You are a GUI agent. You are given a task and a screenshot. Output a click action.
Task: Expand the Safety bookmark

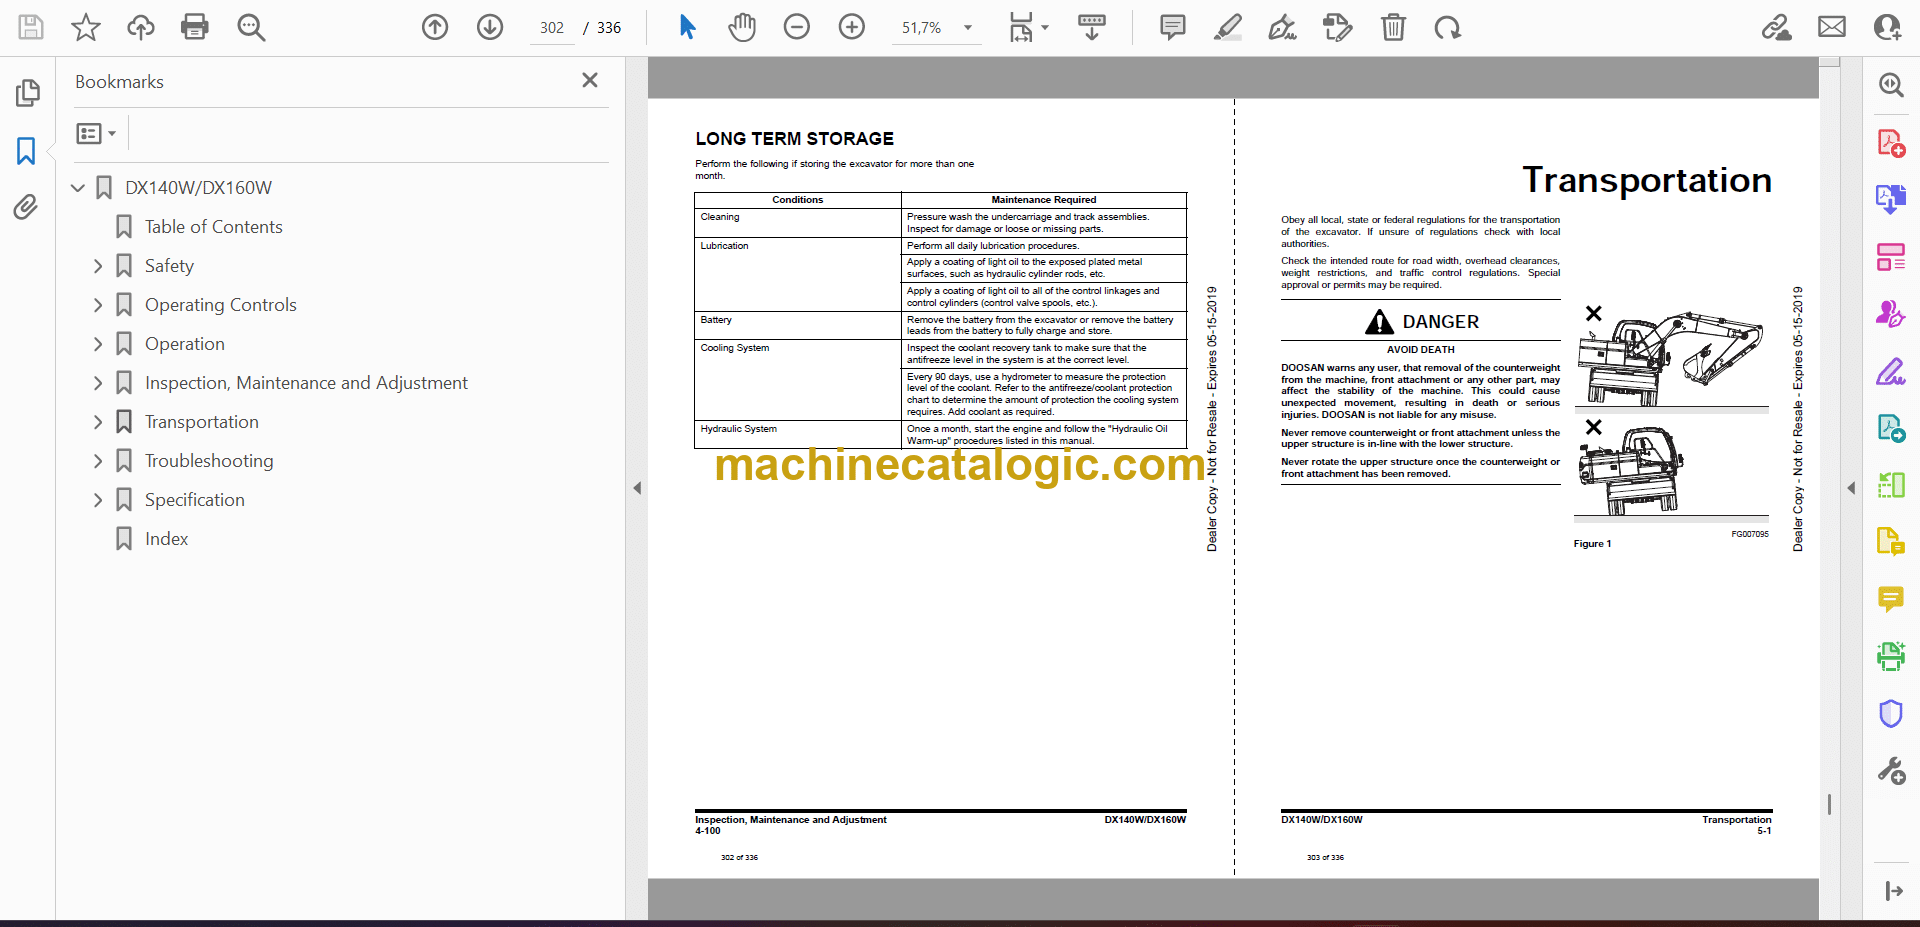98,266
